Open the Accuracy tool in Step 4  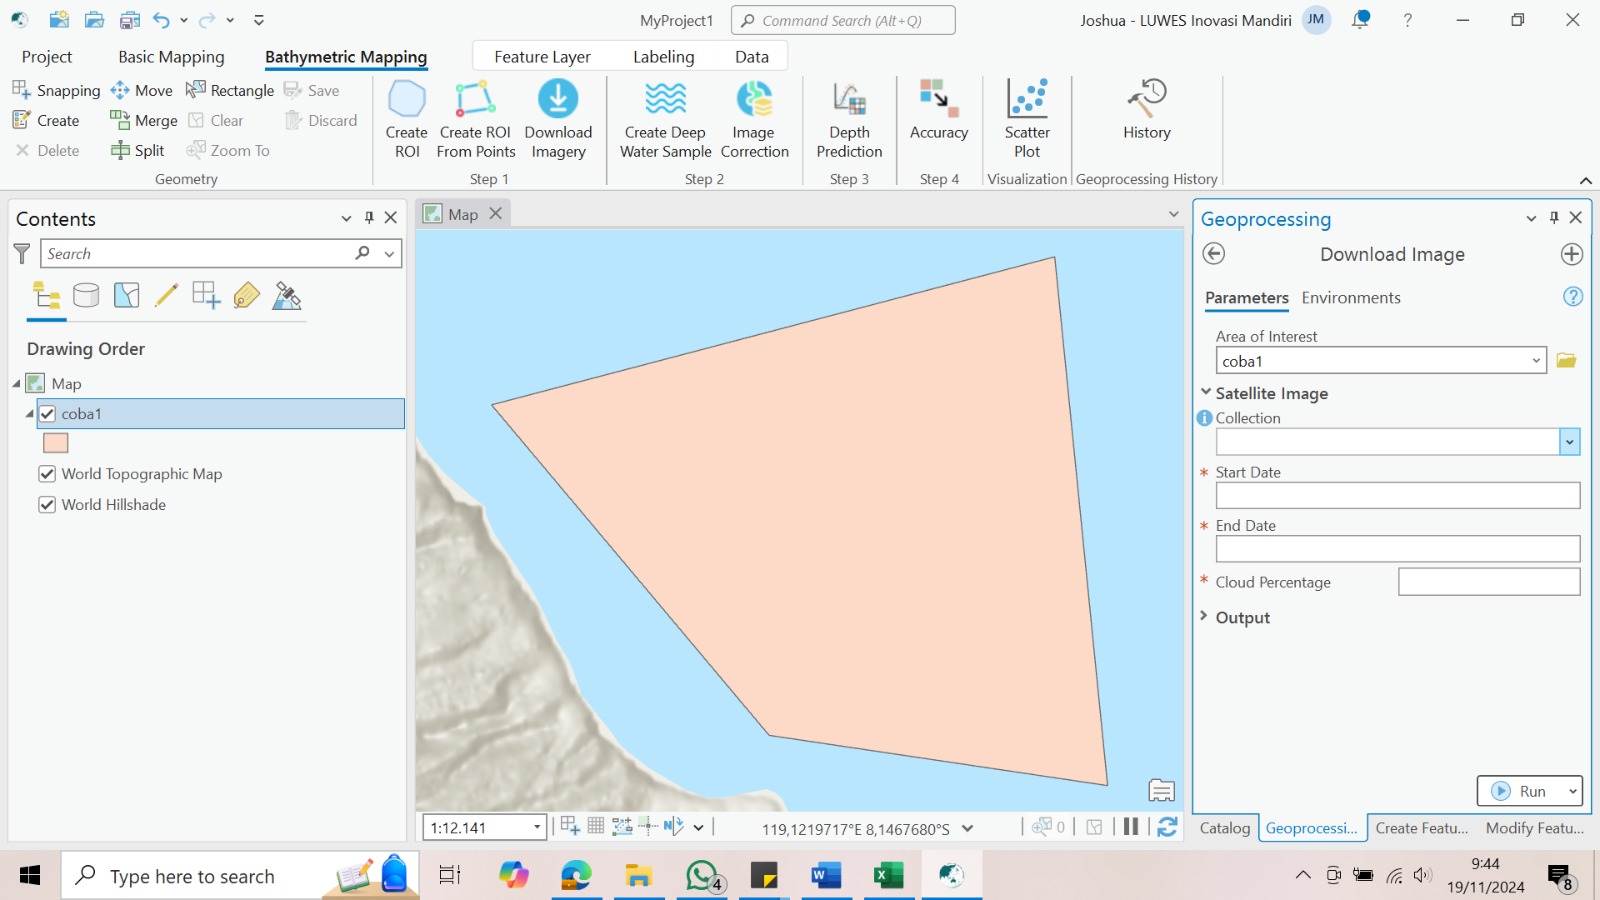coord(939,111)
